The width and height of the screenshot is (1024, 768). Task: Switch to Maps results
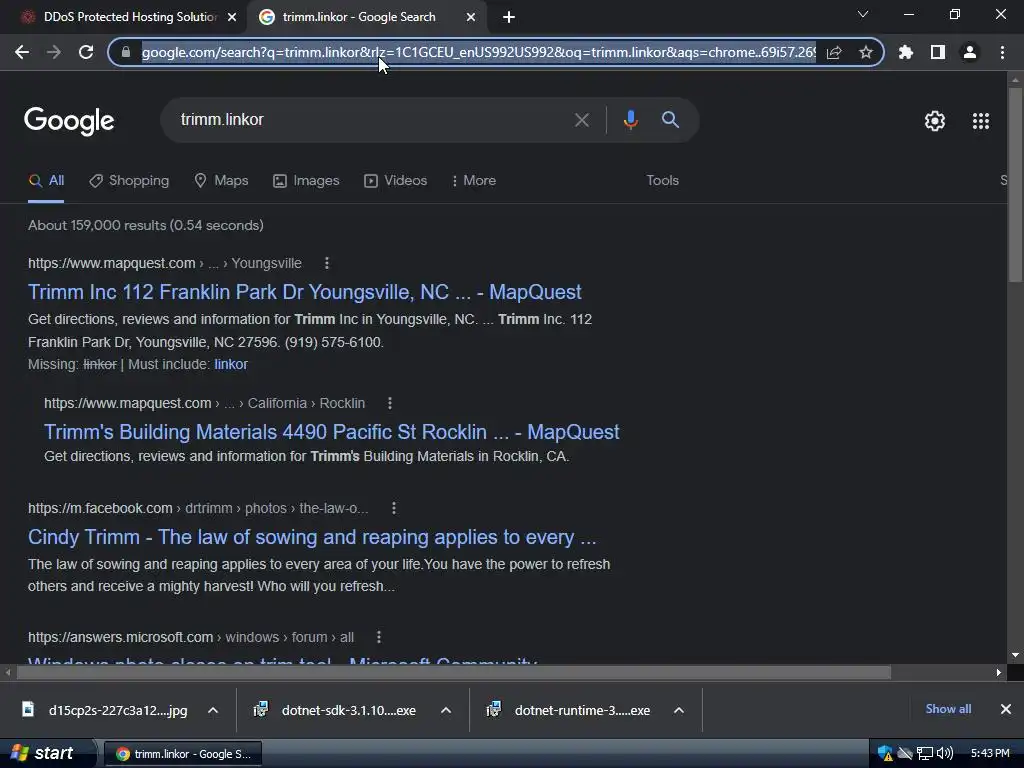point(221,181)
